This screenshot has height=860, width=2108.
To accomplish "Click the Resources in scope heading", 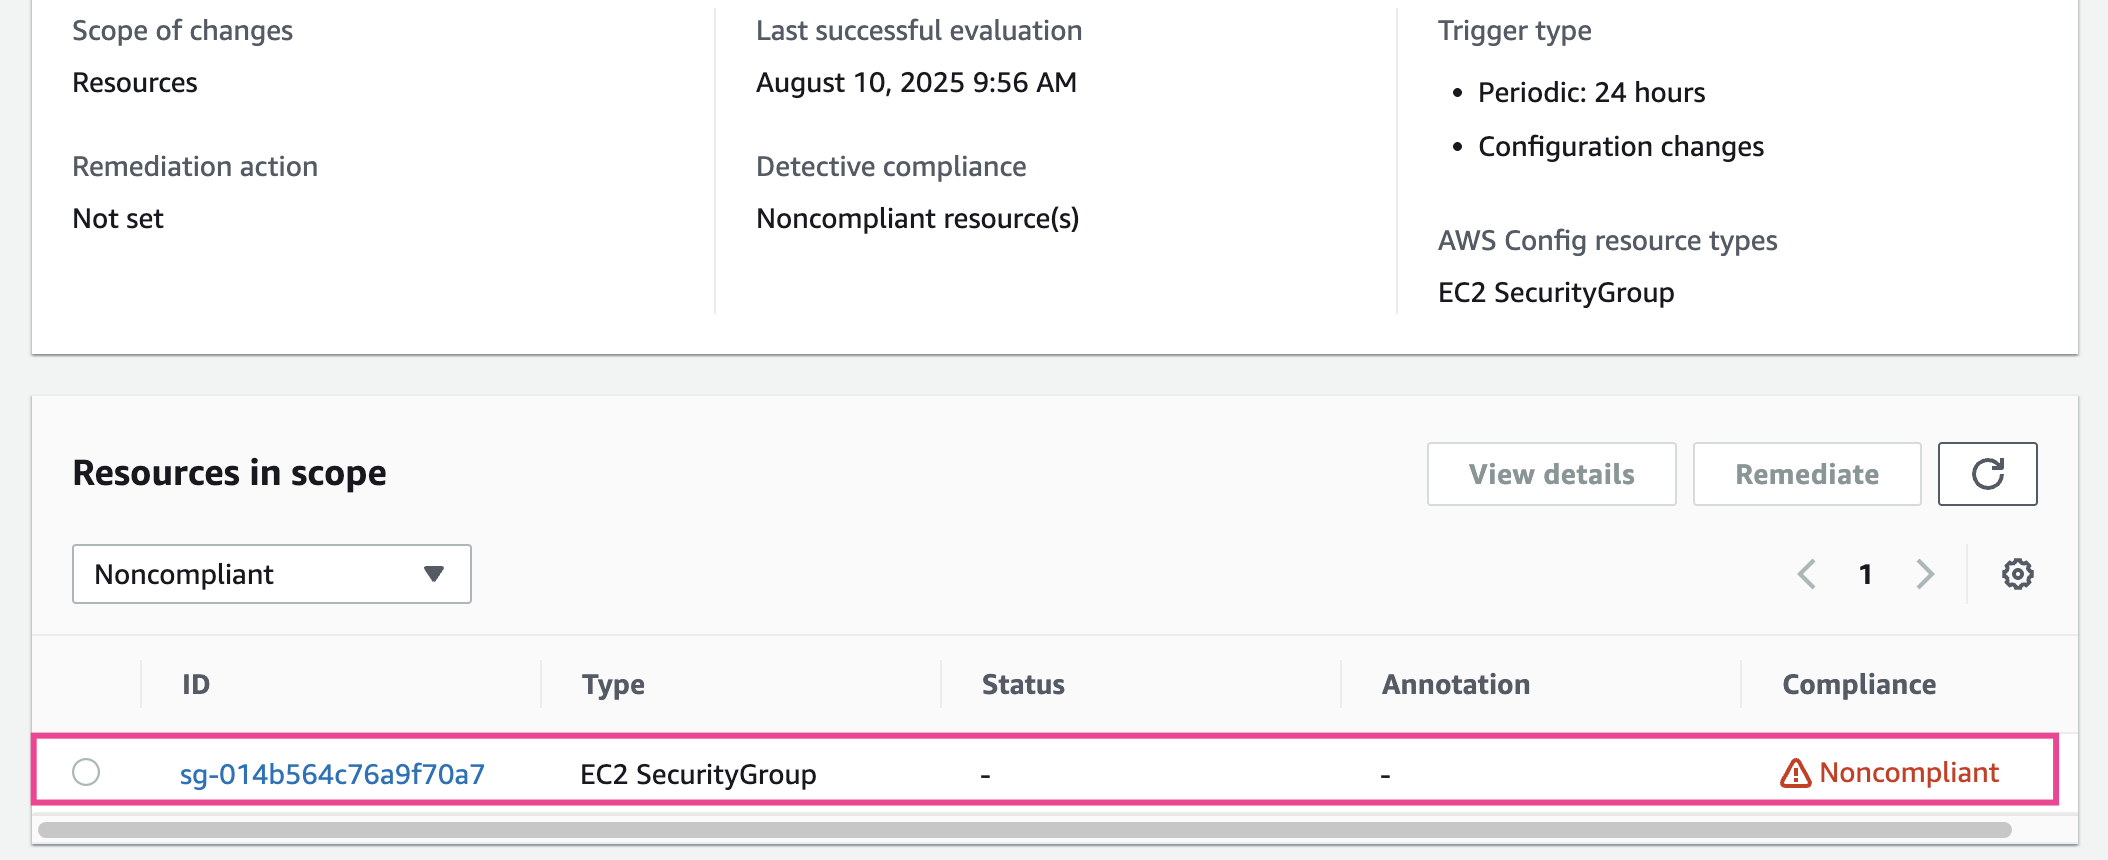I will (229, 472).
